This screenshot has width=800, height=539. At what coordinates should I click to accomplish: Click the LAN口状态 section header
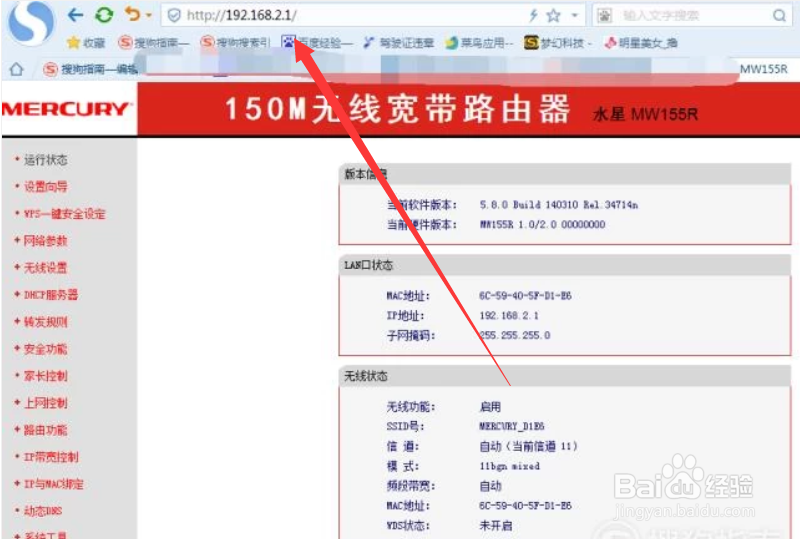coord(565,265)
